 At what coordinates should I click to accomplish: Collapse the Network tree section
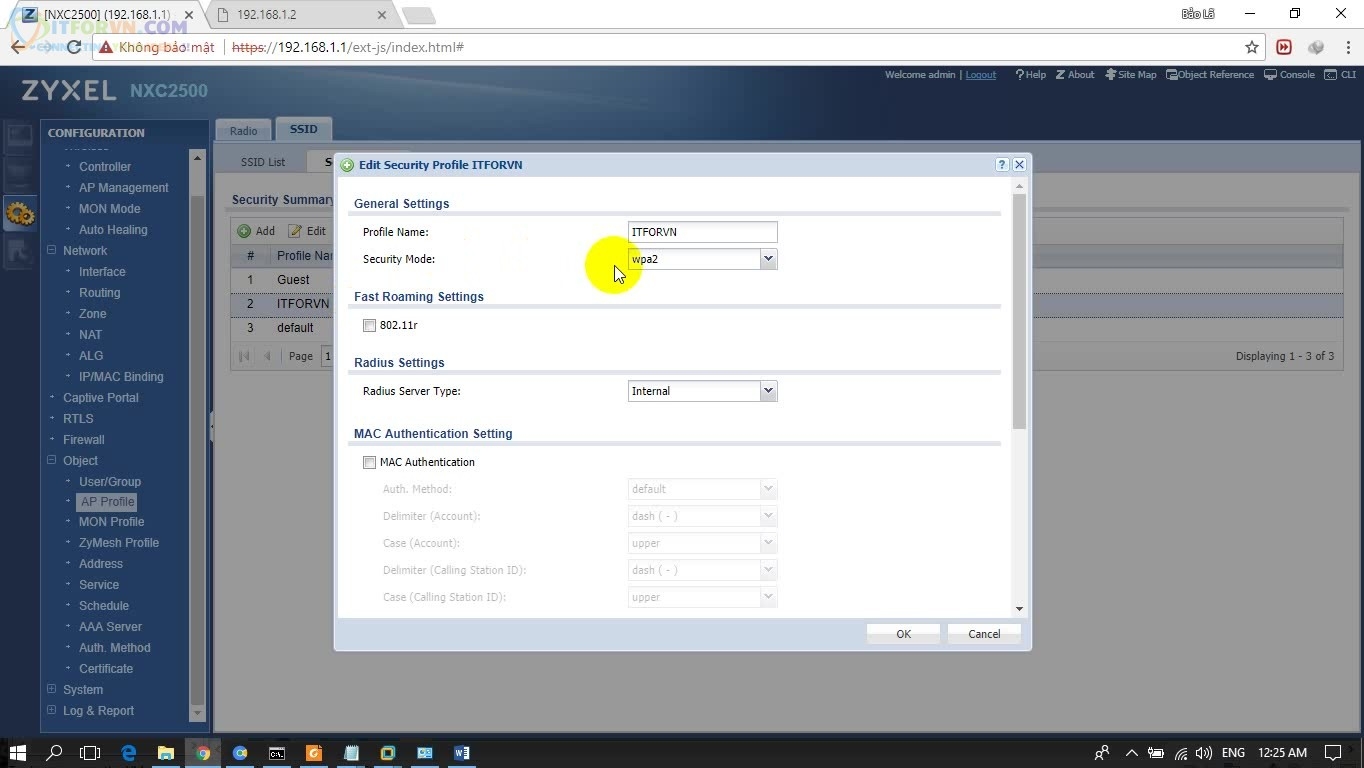tap(52, 251)
